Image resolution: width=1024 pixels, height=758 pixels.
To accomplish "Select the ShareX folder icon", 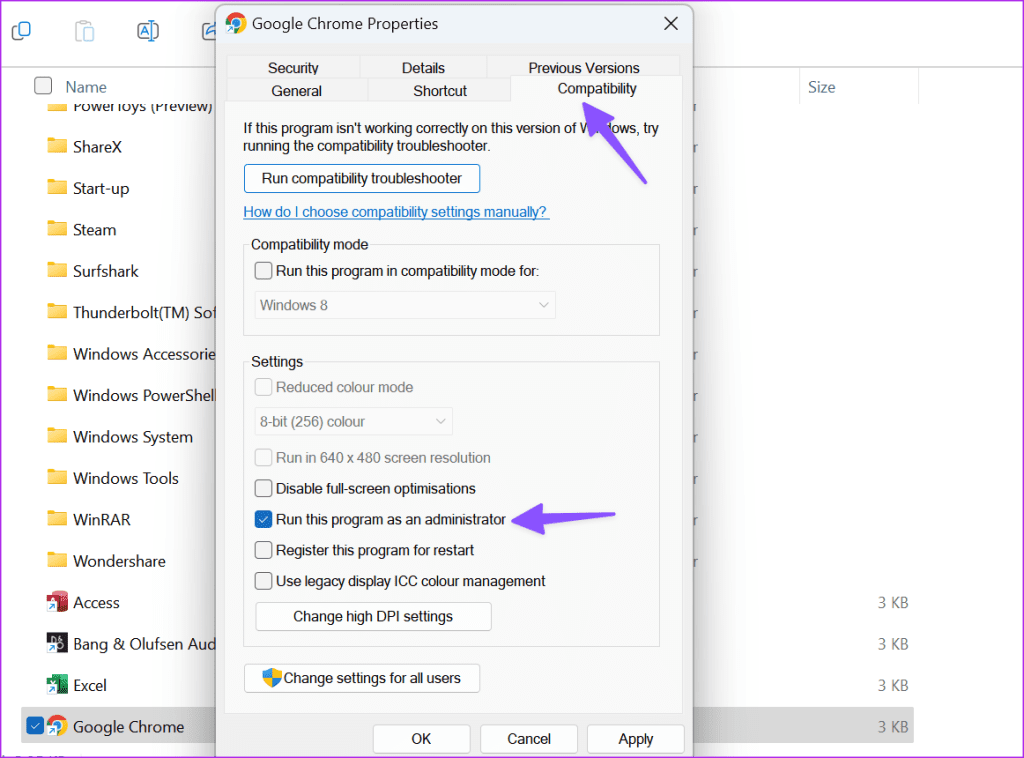I will (57, 146).
